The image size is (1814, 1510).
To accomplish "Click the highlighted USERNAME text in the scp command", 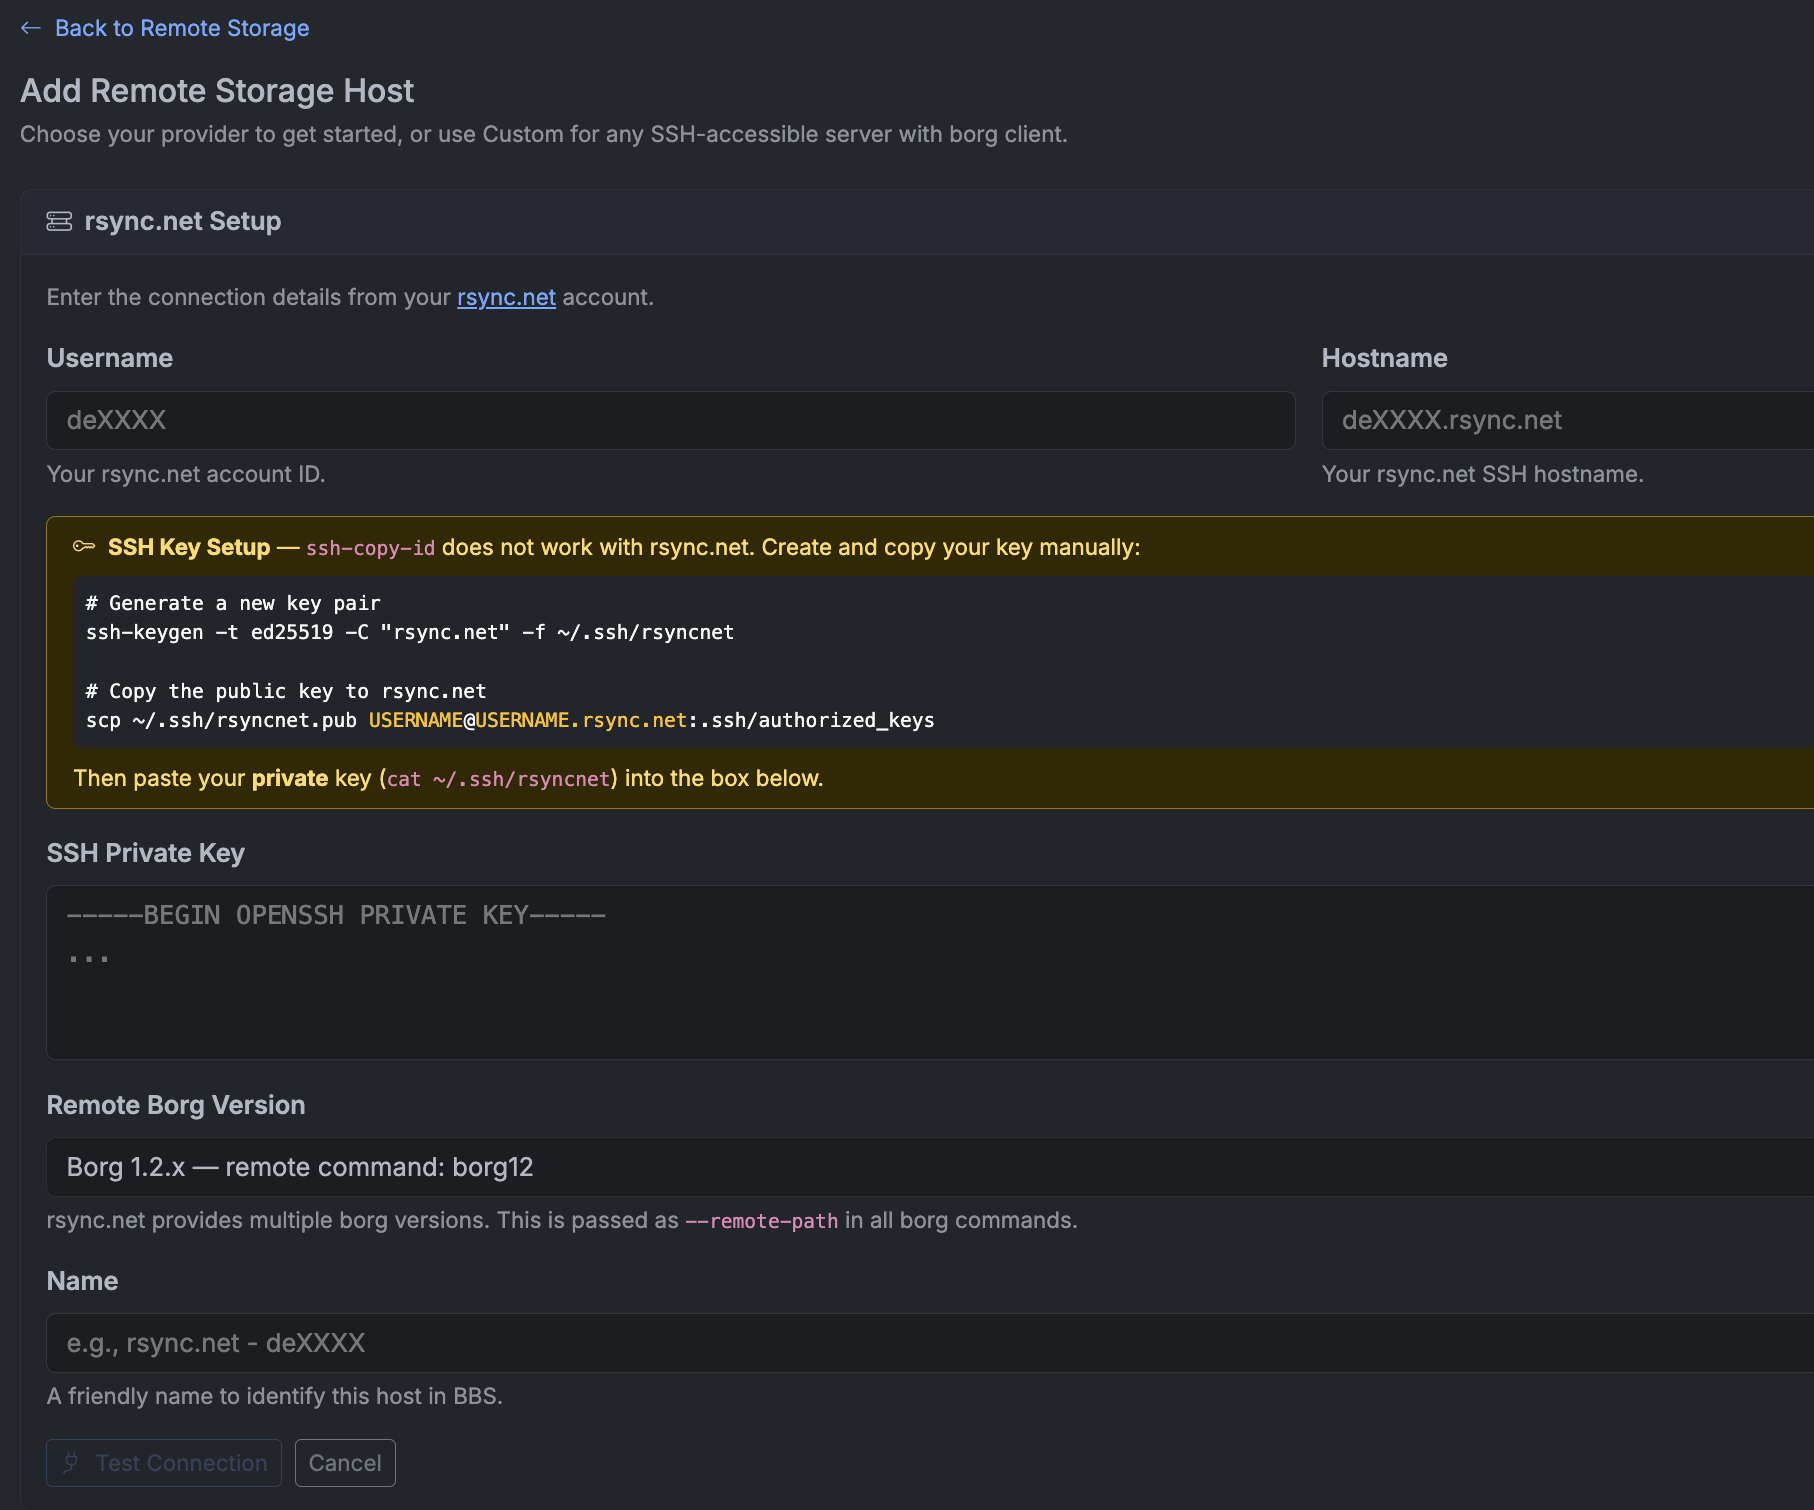I will pyautogui.click(x=415, y=719).
